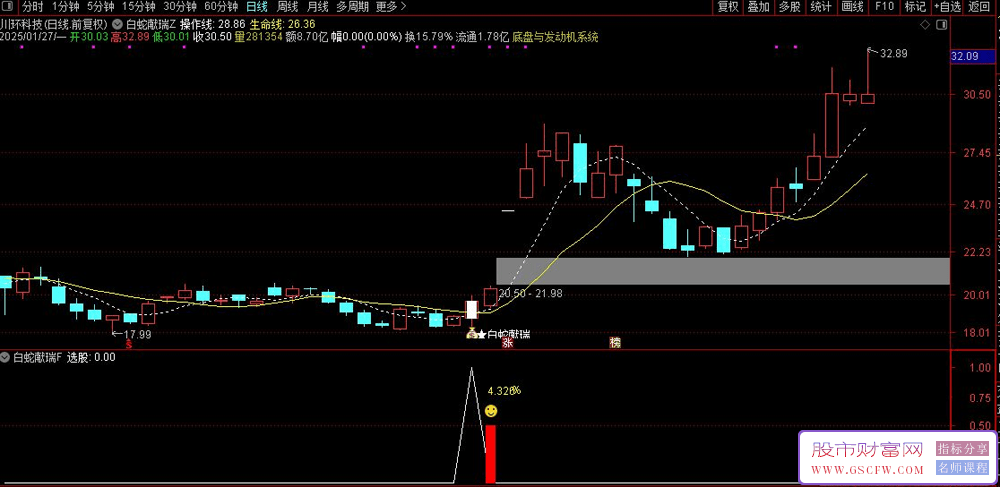
Task: Add stock with +自选 button
Action: point(948,7)
